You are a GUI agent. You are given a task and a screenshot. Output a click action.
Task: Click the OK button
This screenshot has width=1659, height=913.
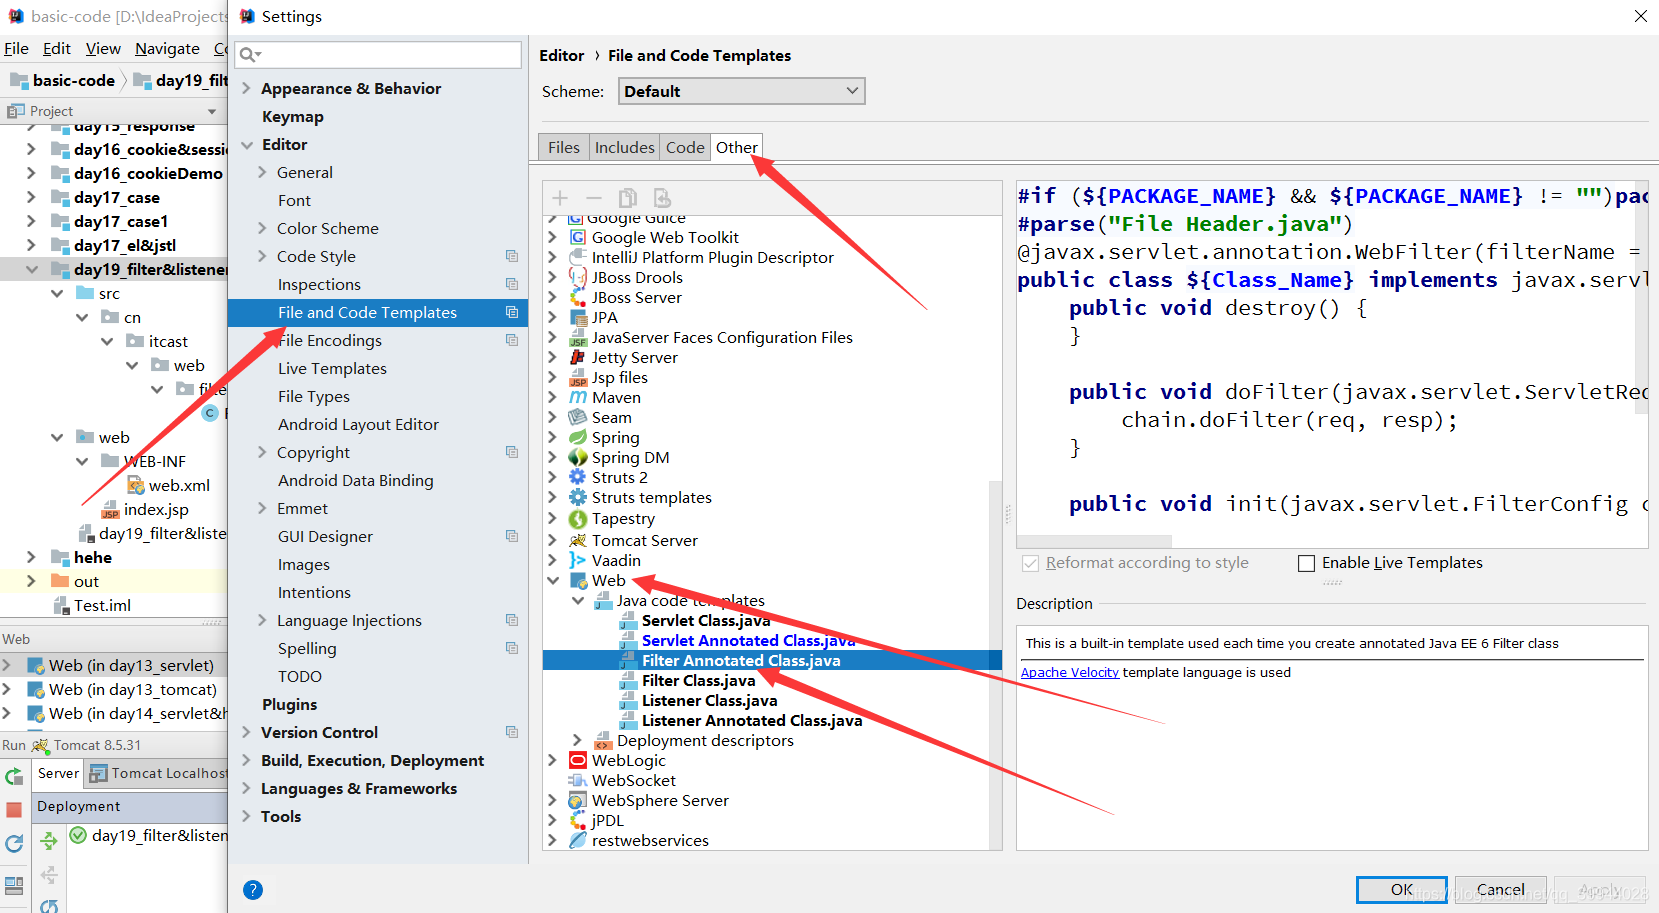click(x=1402, y=889)
